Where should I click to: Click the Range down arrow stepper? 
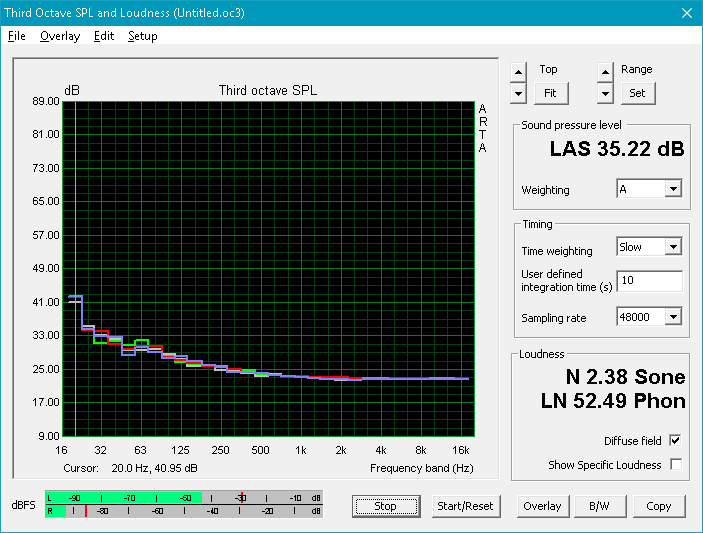coord(605,94)
